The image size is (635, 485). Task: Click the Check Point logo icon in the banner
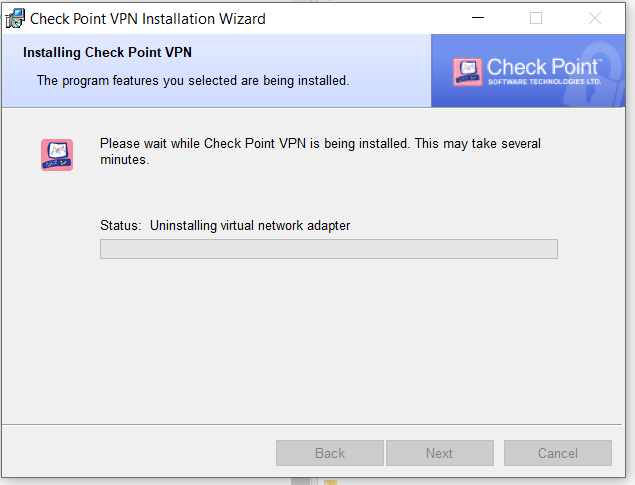point(467,71)
